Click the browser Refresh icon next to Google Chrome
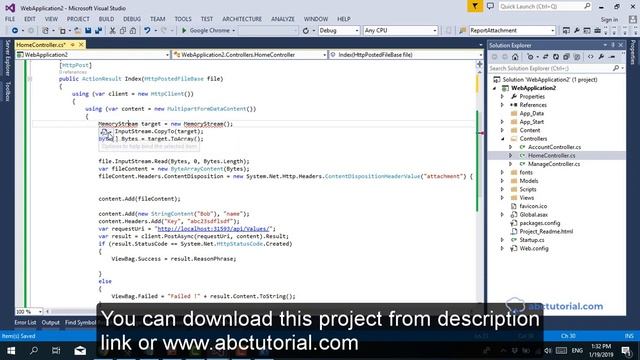 click(306, 31)
